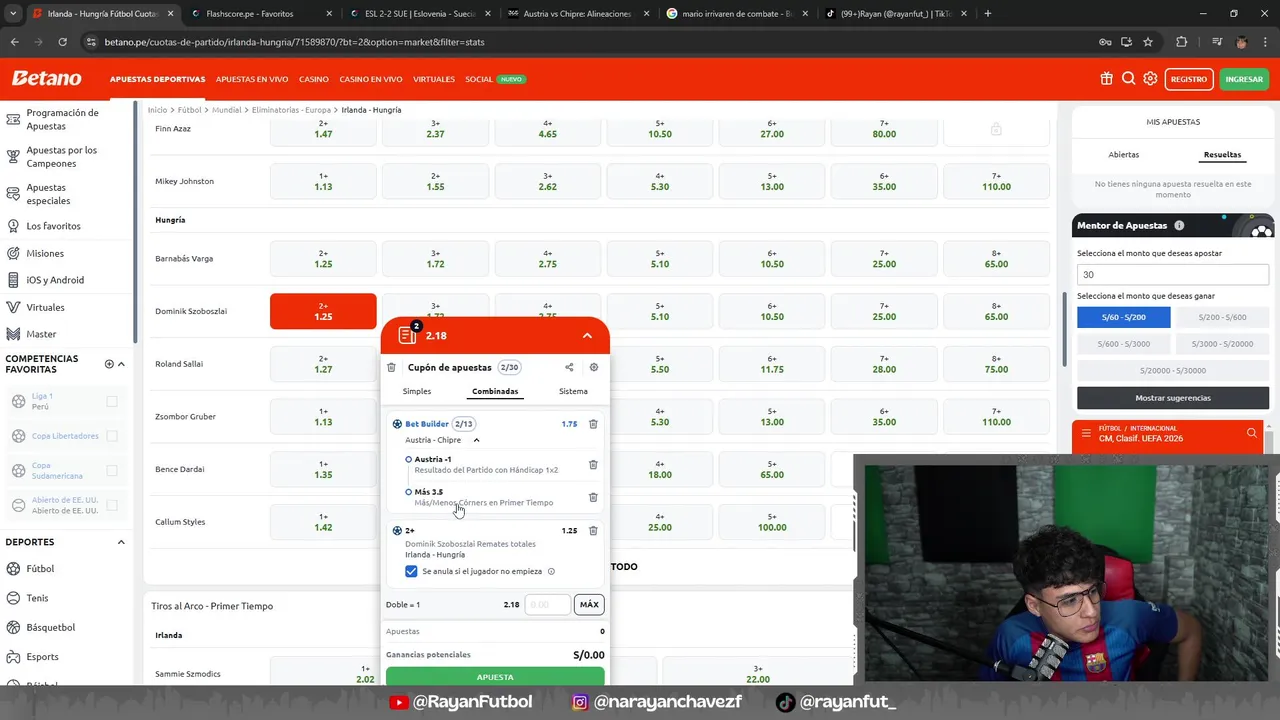Tick the Abierto de EE. UU. checkbox
This screenshot has height=720, width=1280.
[112, 505]
